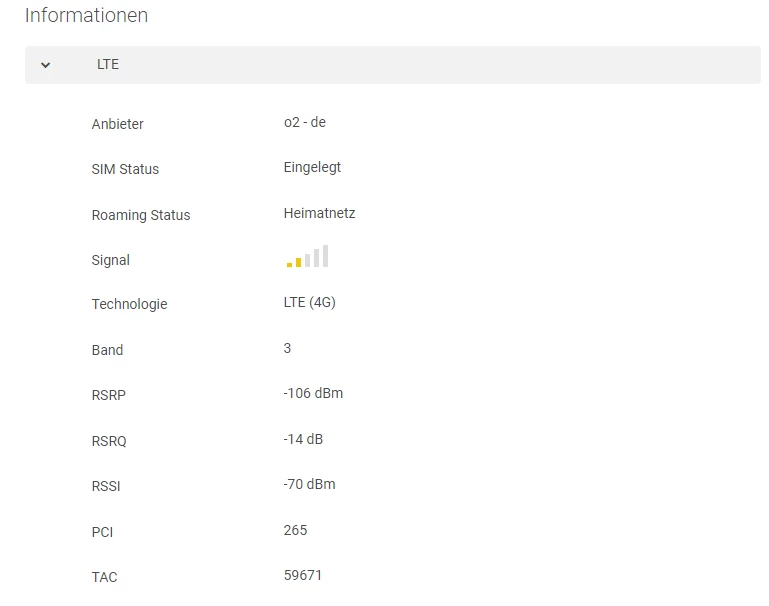The image size is (769, 606).
Task: Click the Informationen heading
Action: [x=86, y=16]
